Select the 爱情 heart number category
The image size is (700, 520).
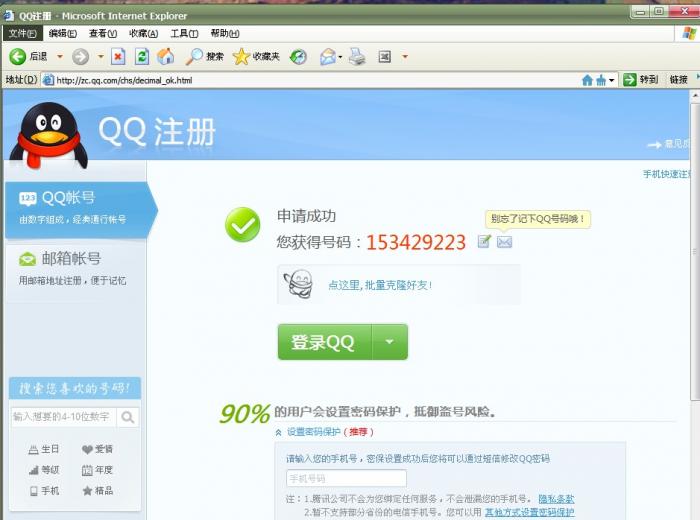[97, 449]
